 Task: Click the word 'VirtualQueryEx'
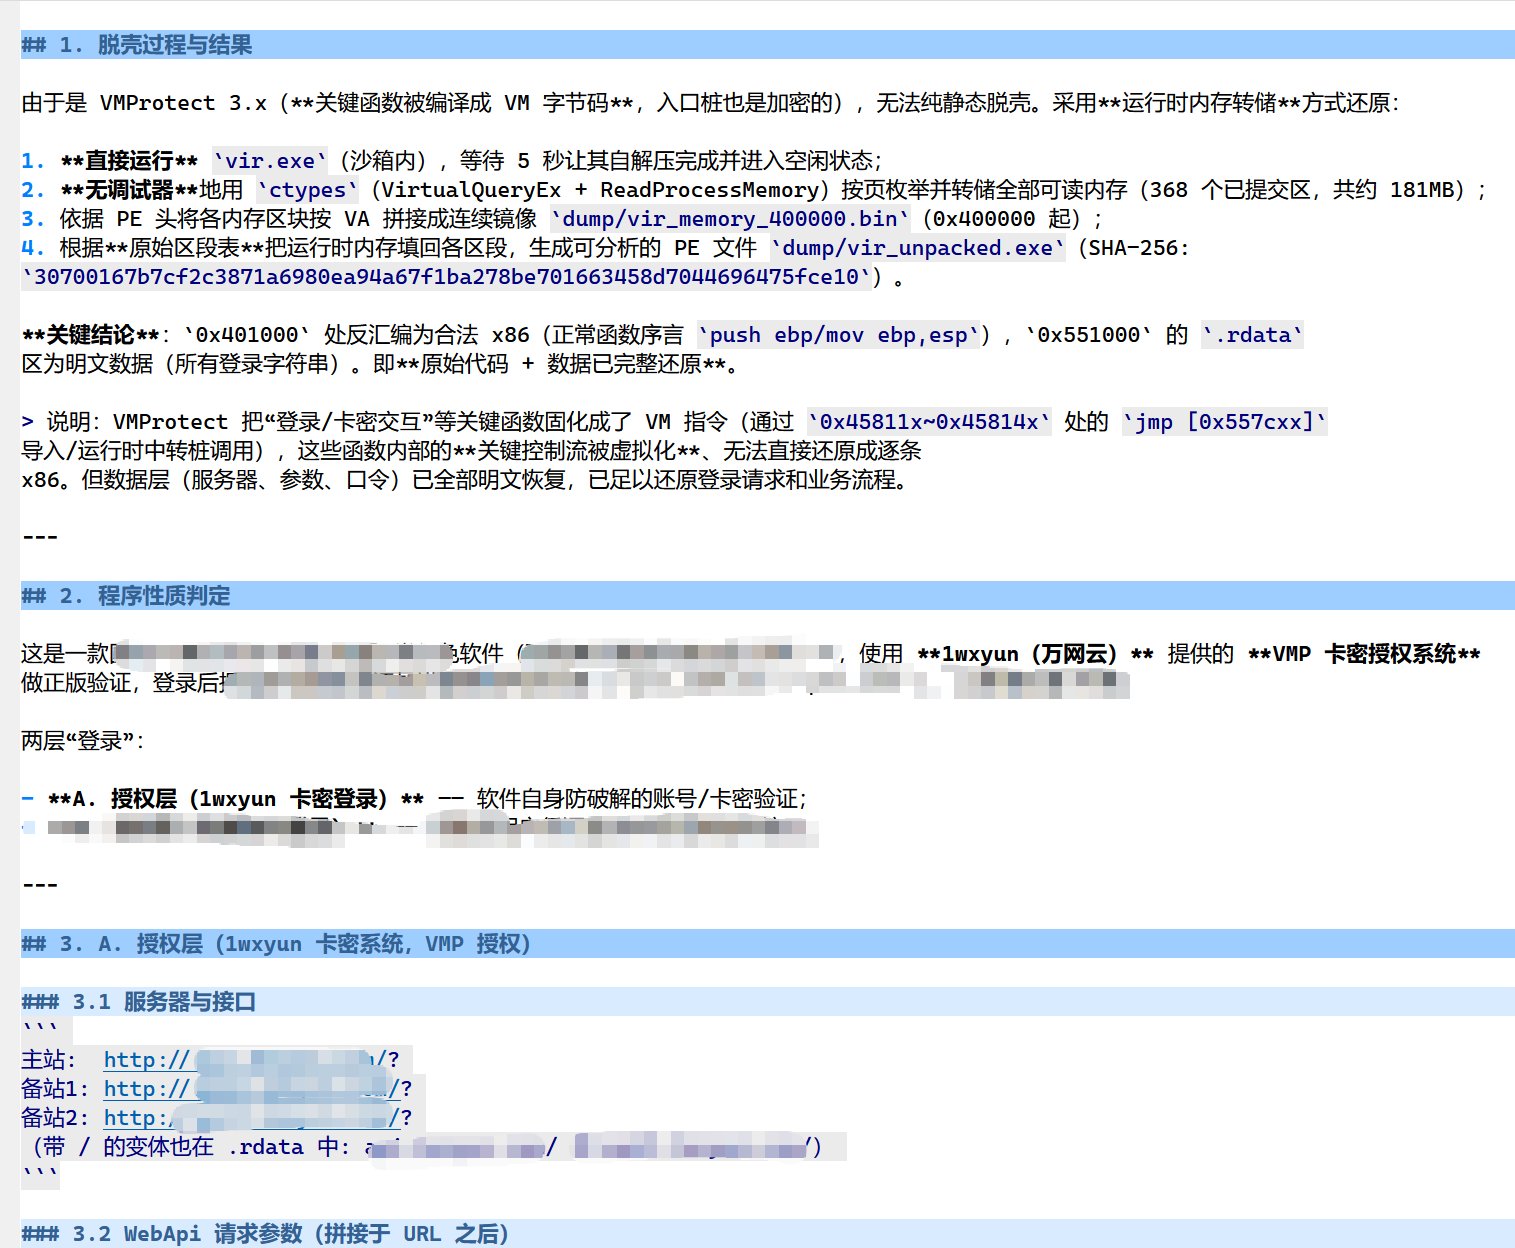(471, 190)
